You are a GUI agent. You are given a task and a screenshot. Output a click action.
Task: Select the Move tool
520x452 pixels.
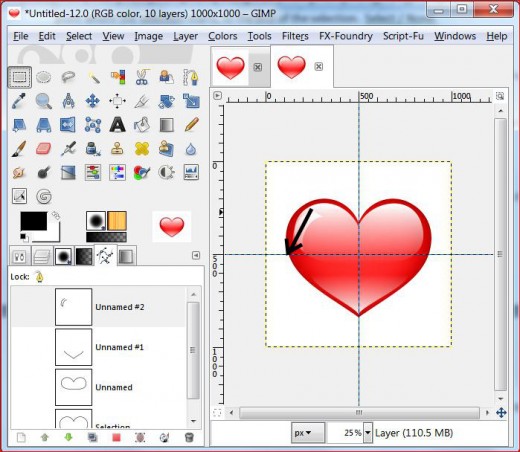click(x=93, y=101)
